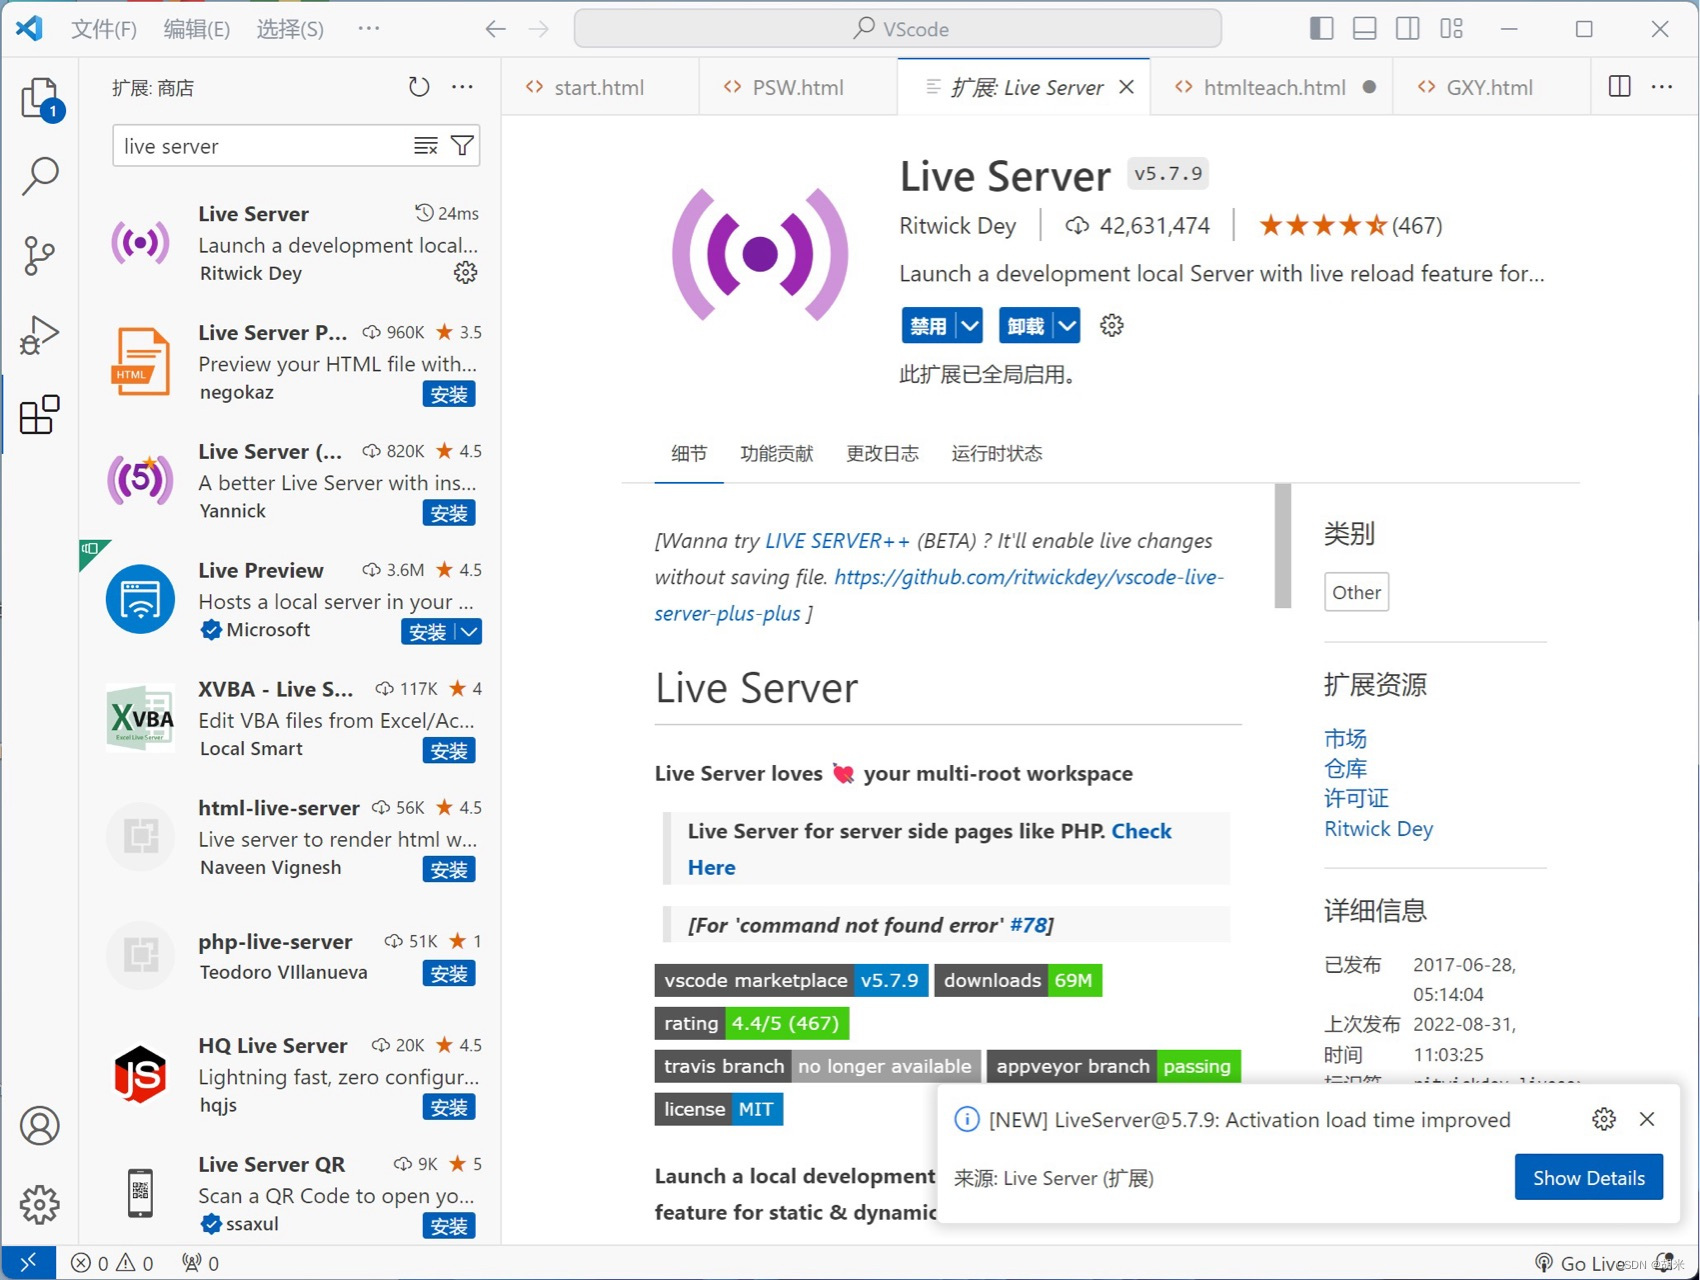Install Live Preview by Microsoft
Screen dimensions: 1700x1280
click(428, 632)
